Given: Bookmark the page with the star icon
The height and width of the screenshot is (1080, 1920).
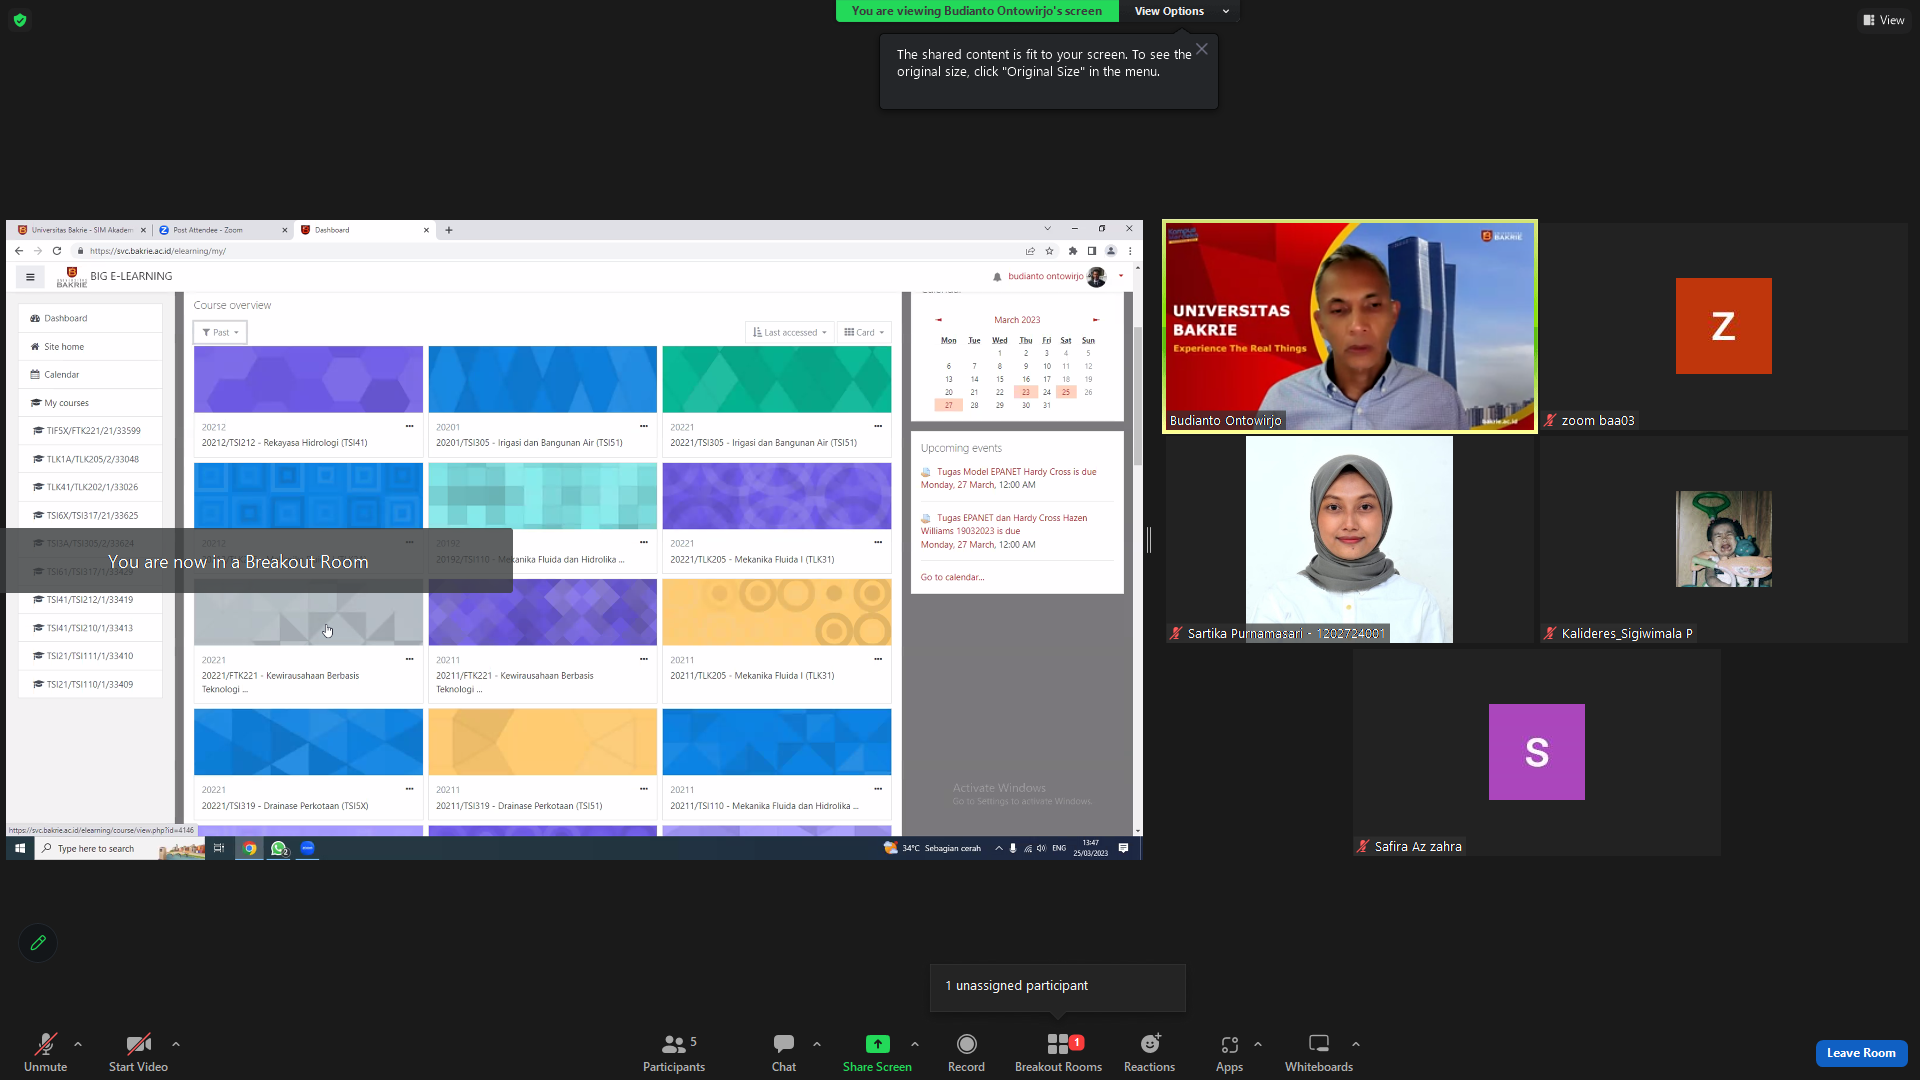Looking at the screenshot, I should (x=1049, y=251).
